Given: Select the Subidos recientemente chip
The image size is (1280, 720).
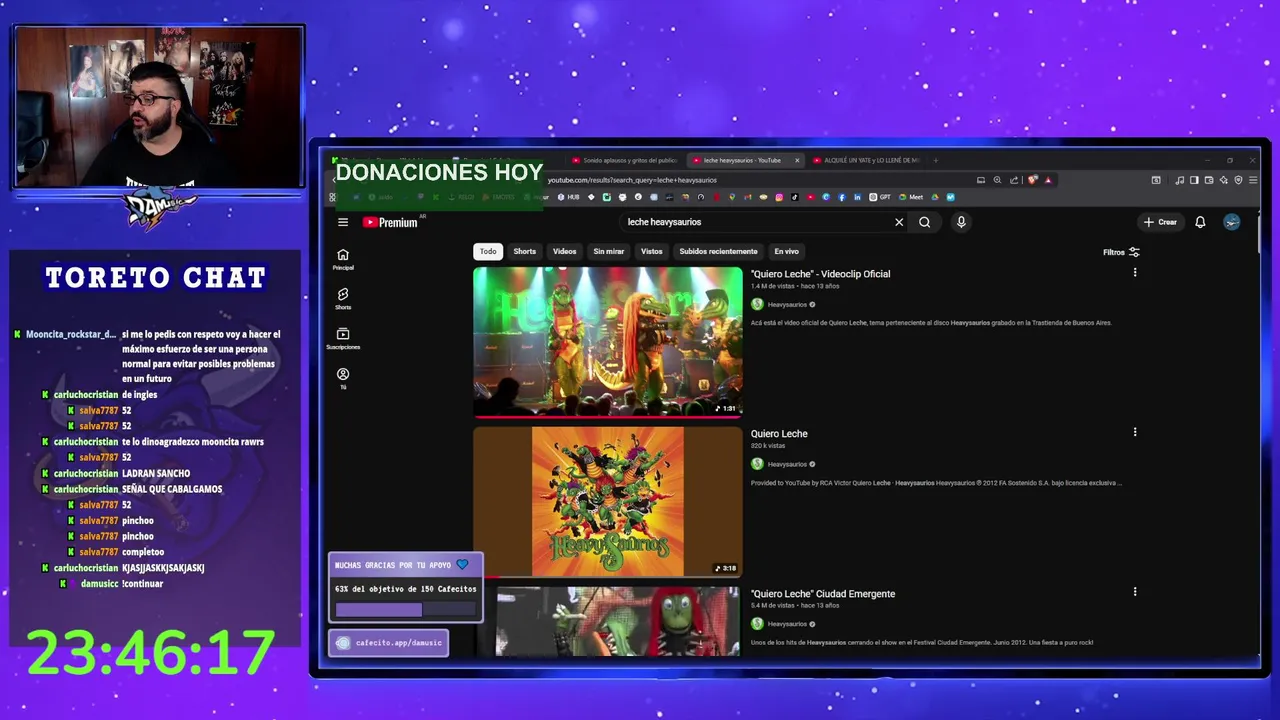Looking at the screenshot, I should 718,252.
